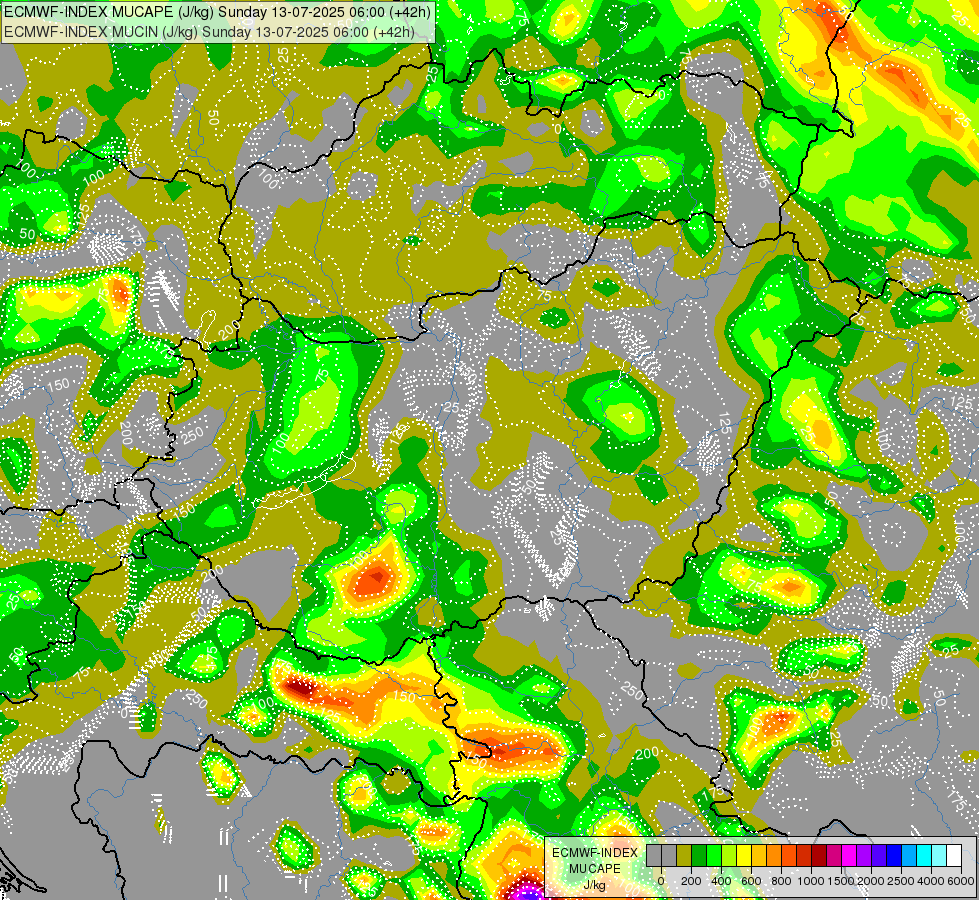Click the 2500 value on legend scale
This screenshot has width=979, height=900.
tap(901, 881)
